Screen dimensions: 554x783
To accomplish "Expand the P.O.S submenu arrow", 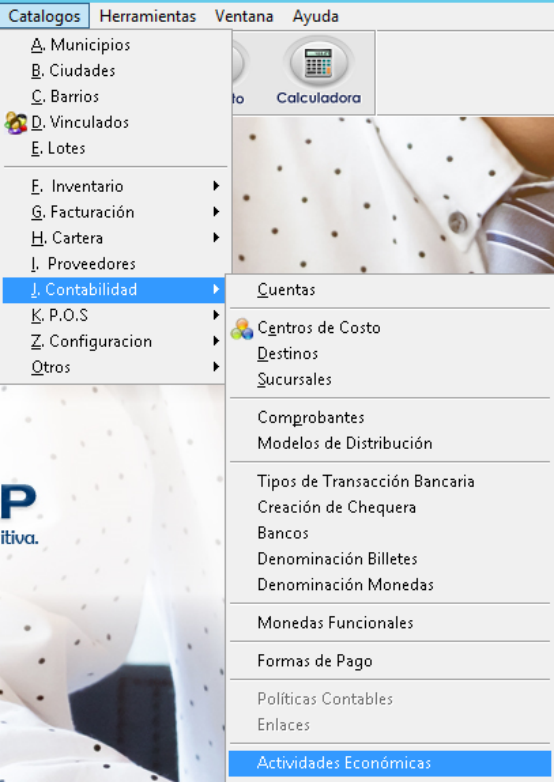I will (216, 315).
